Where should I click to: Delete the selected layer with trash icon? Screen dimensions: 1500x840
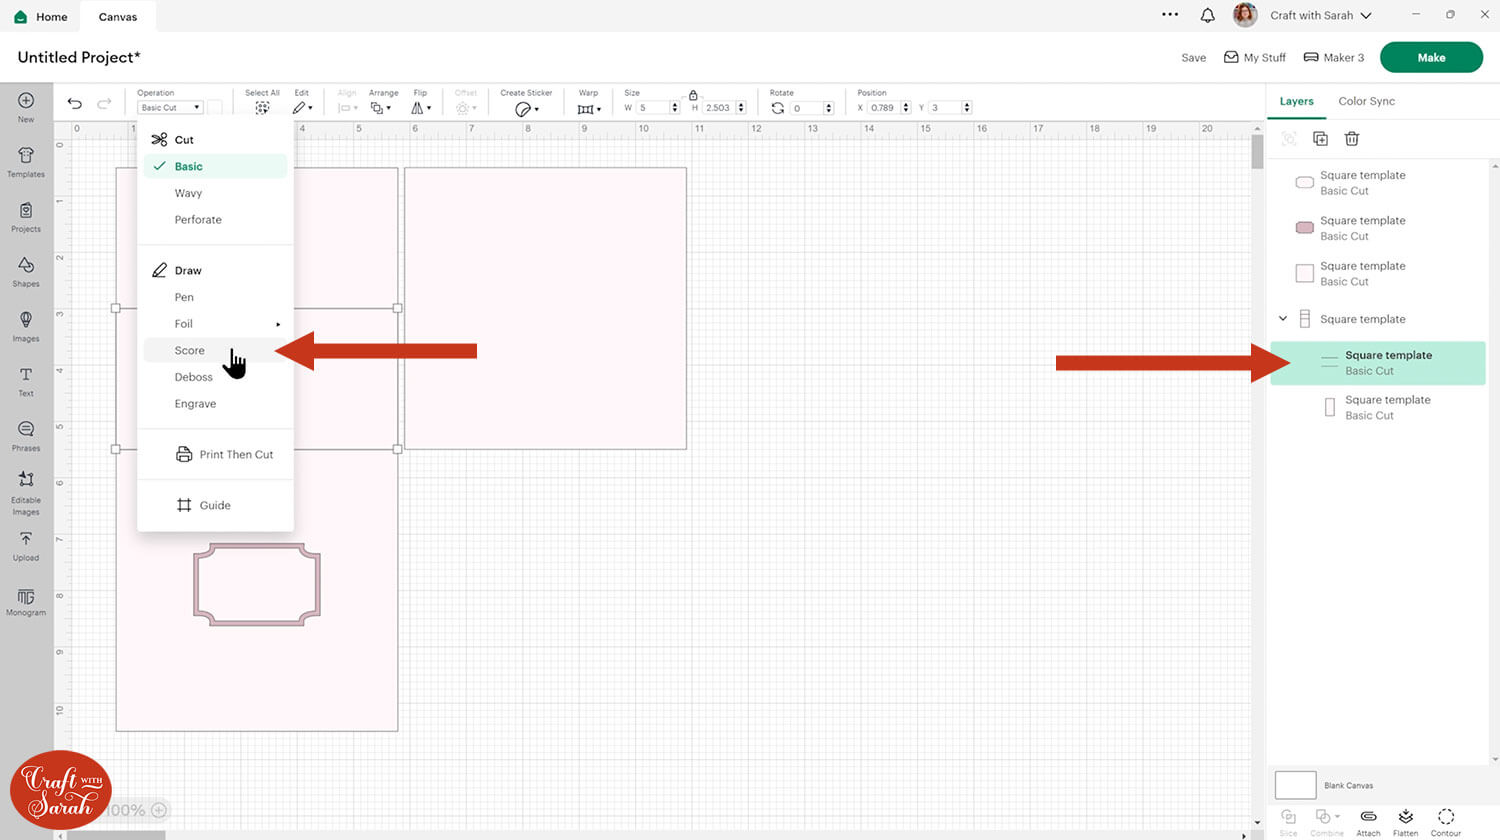coord(1352,139)
